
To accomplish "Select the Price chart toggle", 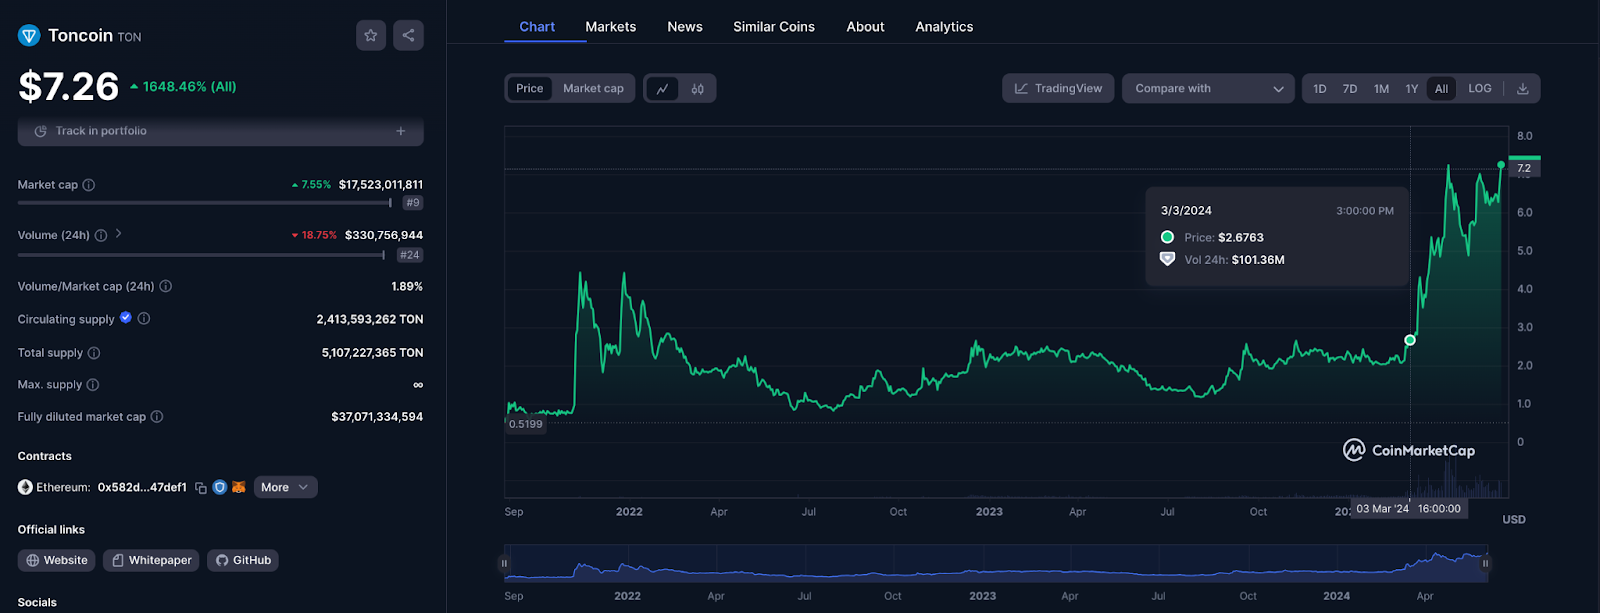I will (530, 89).
